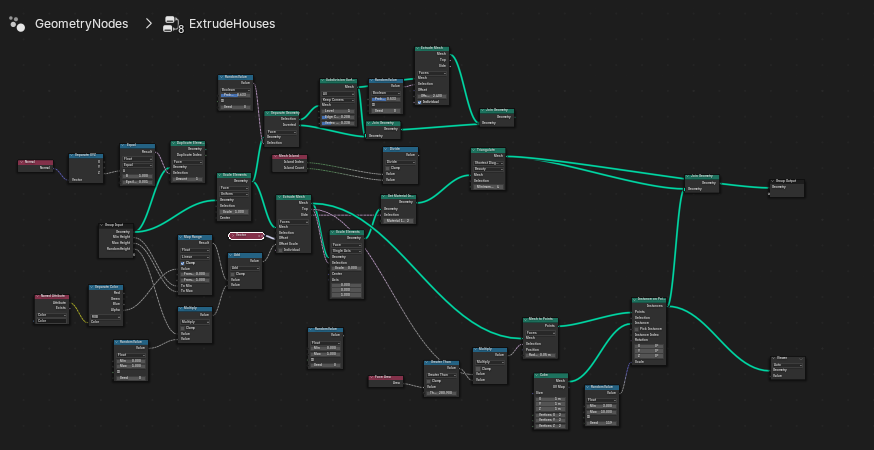This screenshot has width=874, height=450.
Task: Enable Pick Instance in Instance on Points
Action: [638, 326]
